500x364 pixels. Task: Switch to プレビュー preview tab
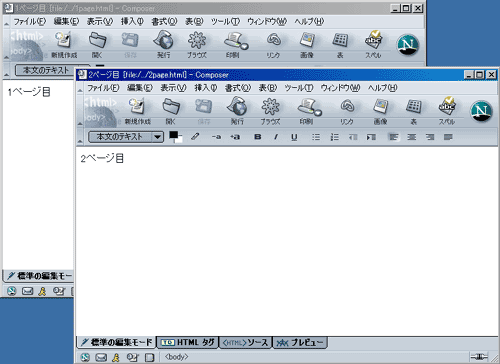click(x=300, y=342)
